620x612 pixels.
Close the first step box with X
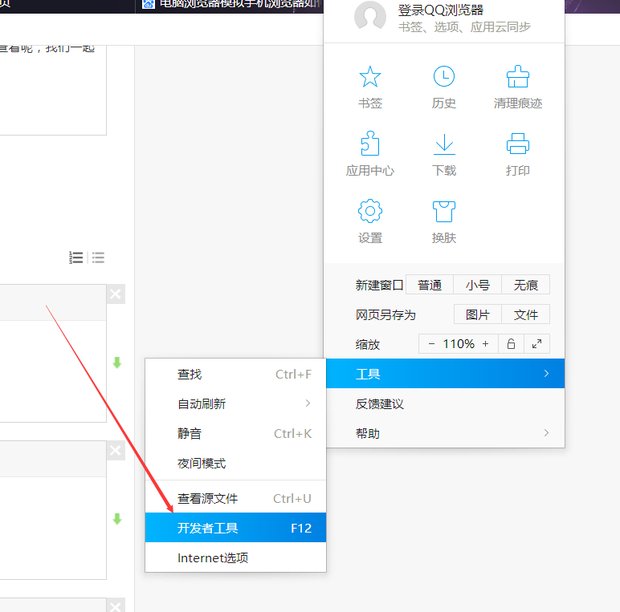click(x=115, y=294)
